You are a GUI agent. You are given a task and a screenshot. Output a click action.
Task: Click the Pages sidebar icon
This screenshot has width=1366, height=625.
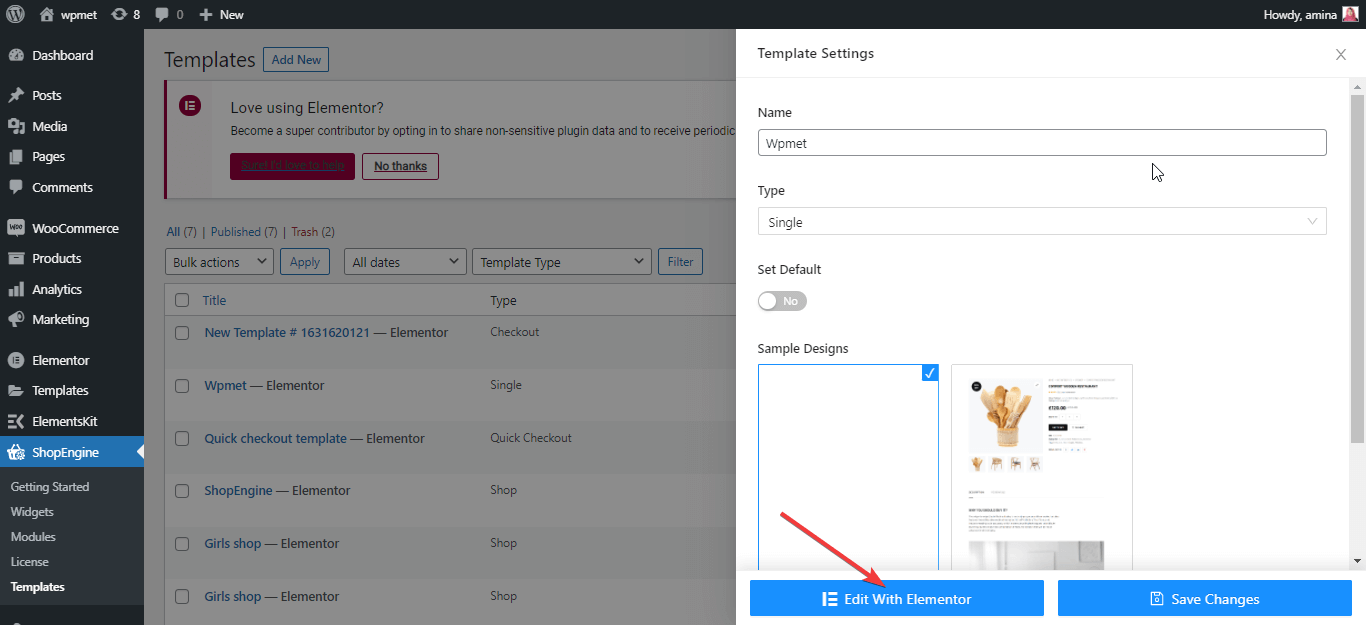(16, 157)
